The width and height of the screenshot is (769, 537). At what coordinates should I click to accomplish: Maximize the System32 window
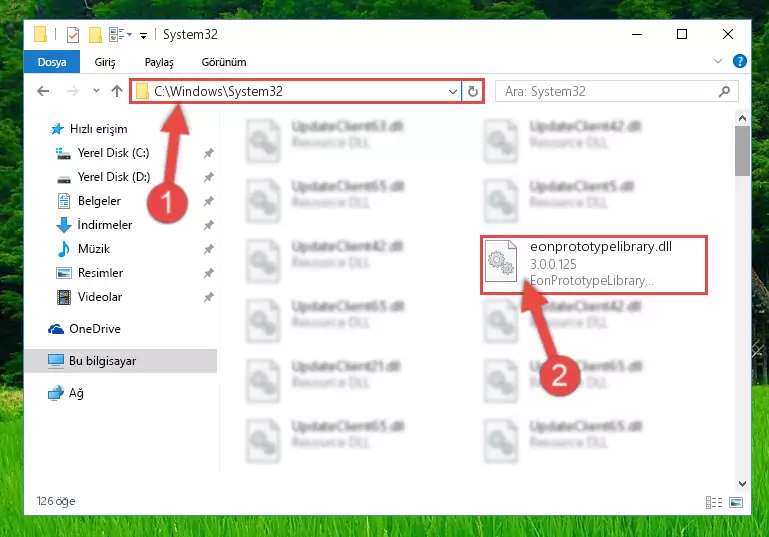[x=682, y=34]
